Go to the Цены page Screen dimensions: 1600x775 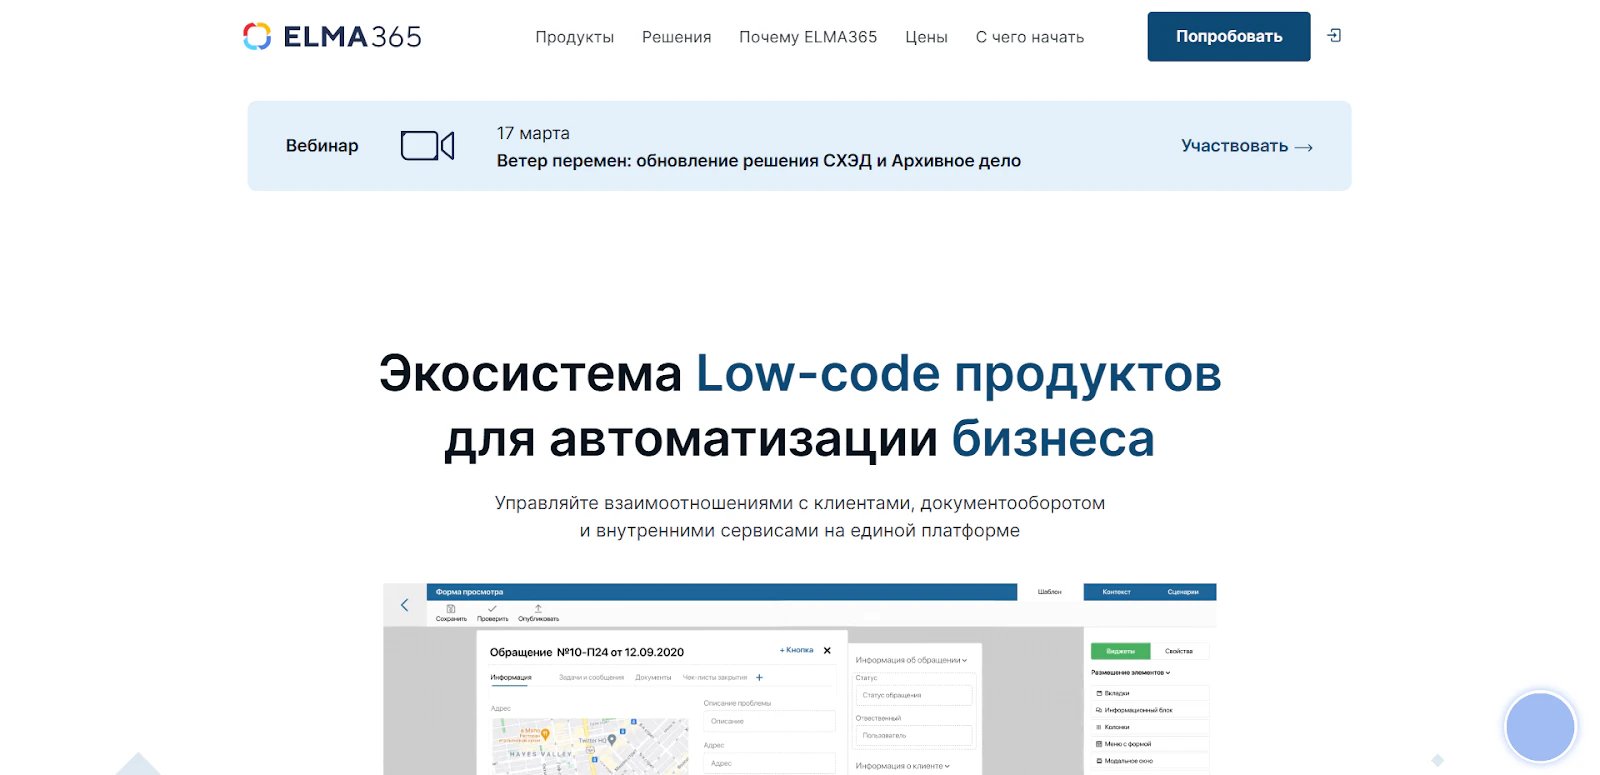coord(926,37)
